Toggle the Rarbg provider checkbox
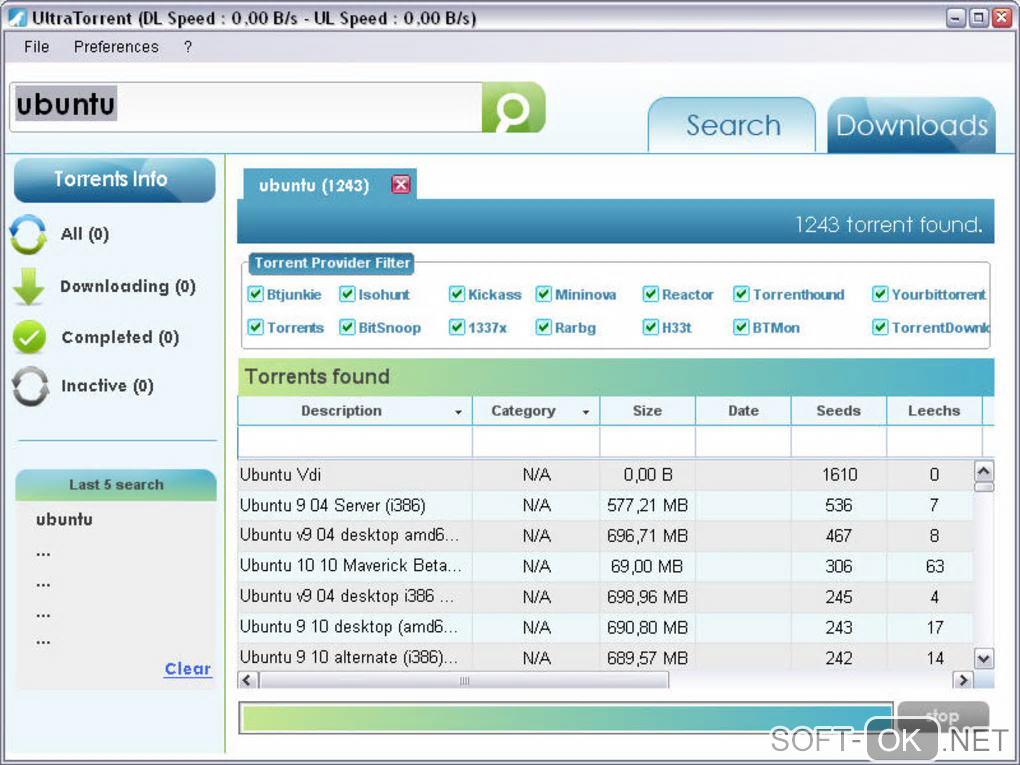The height and width of the screenshot is (765, 1020). 543,327
